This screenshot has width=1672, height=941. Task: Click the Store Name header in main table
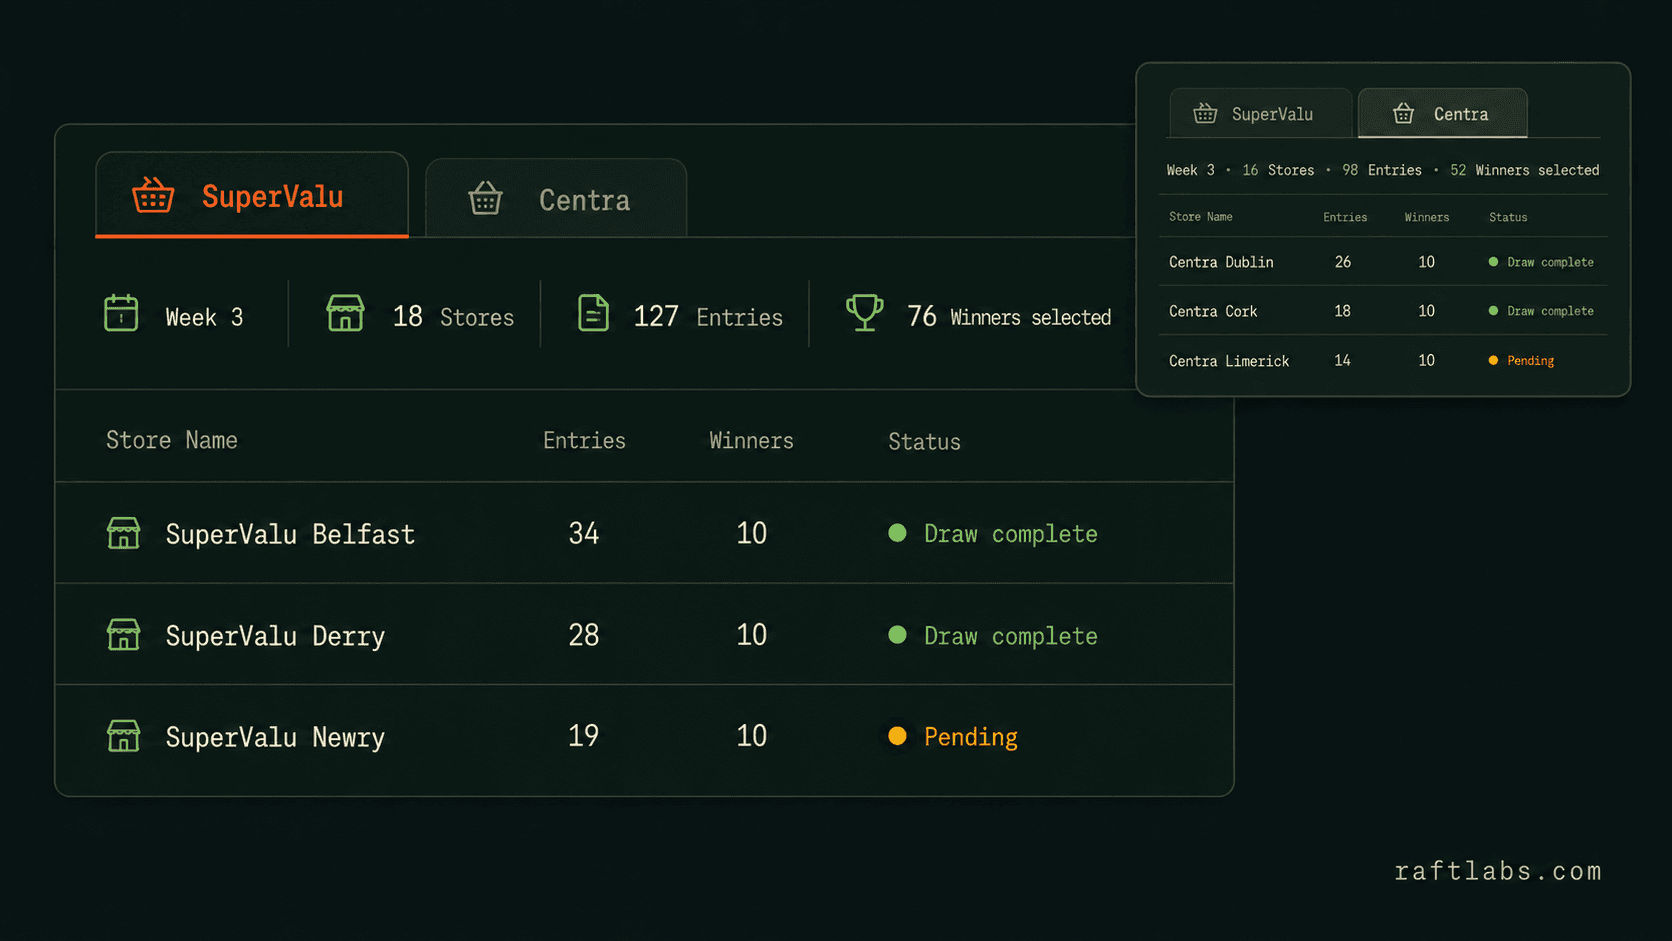[172, 440]
